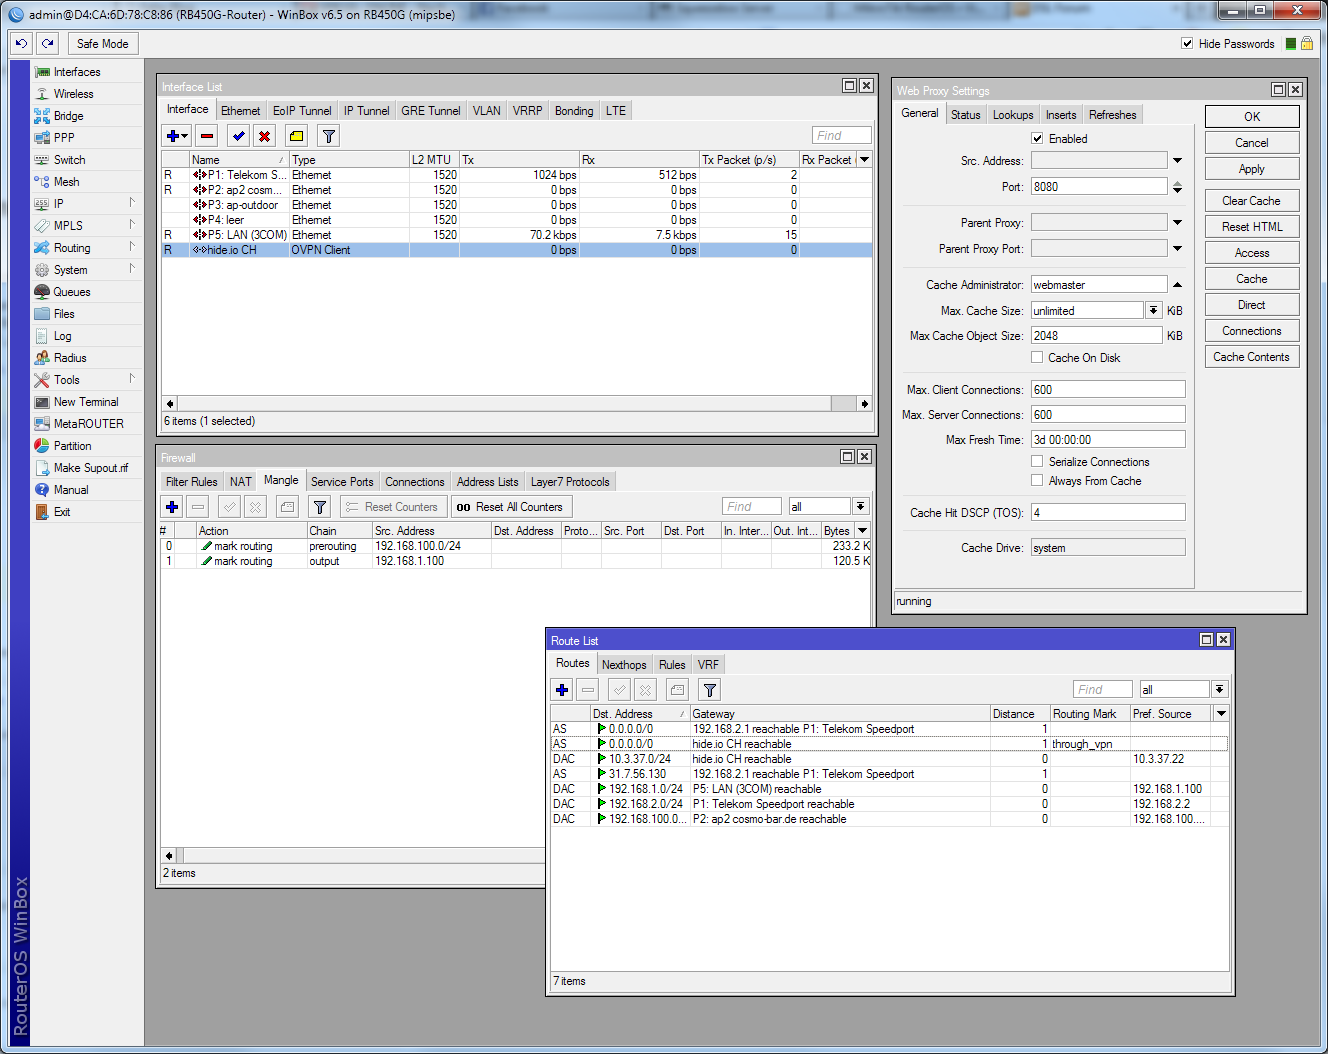Image resolution: width=1328 pixels, height=1054 pixels.
Task: Click the Apply button in Web Proxy Settings
Action: pos(1251,168)
